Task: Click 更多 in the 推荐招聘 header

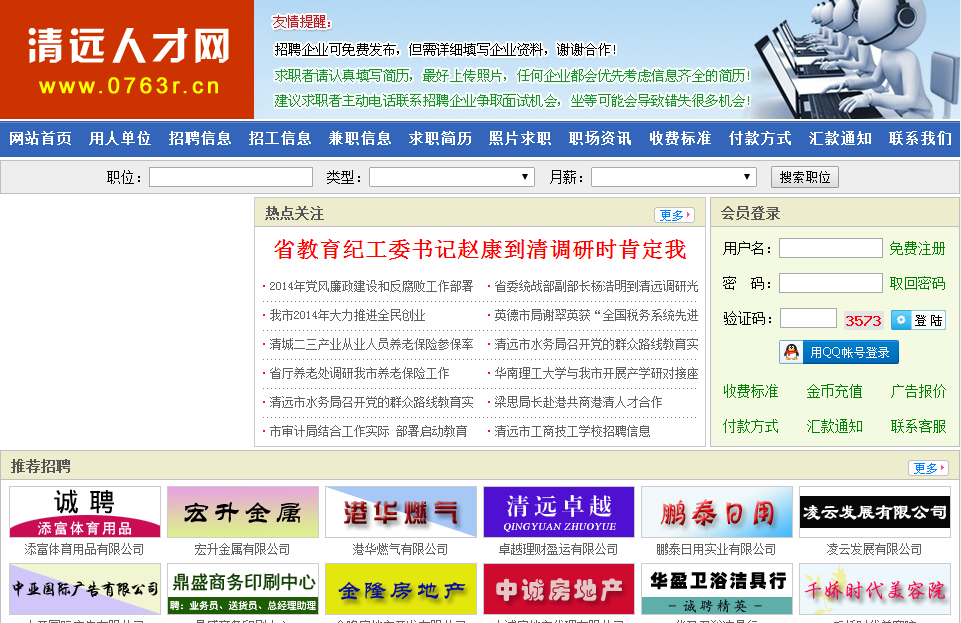Action: 928,468
